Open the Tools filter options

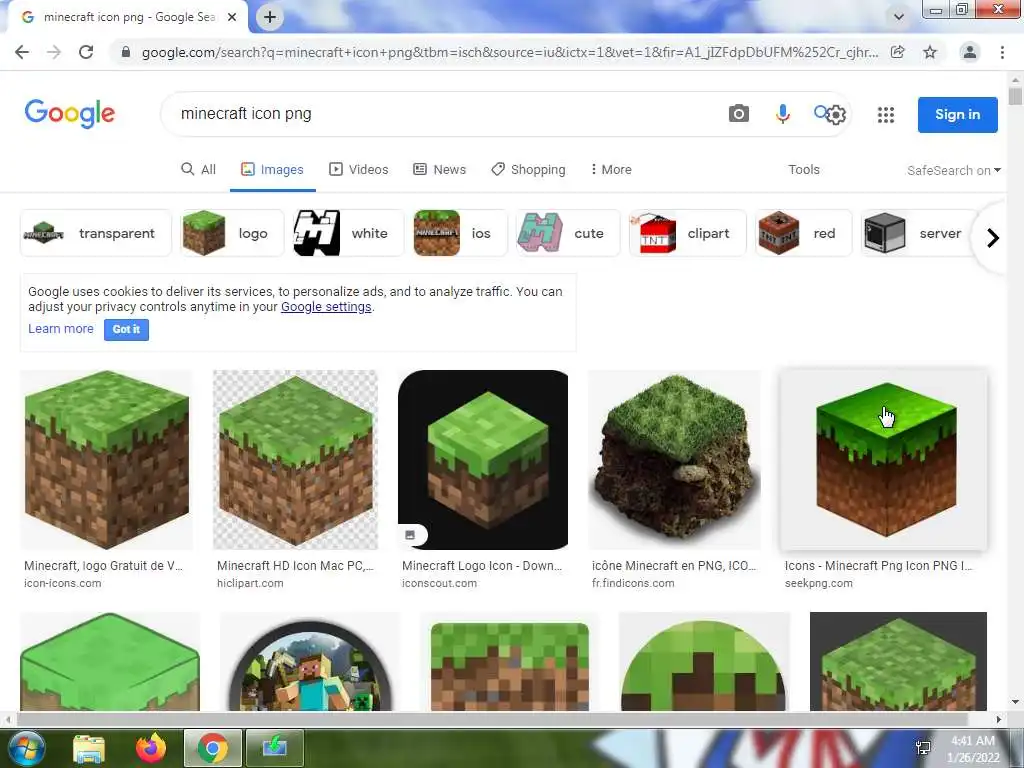click(x=804, y=170)
